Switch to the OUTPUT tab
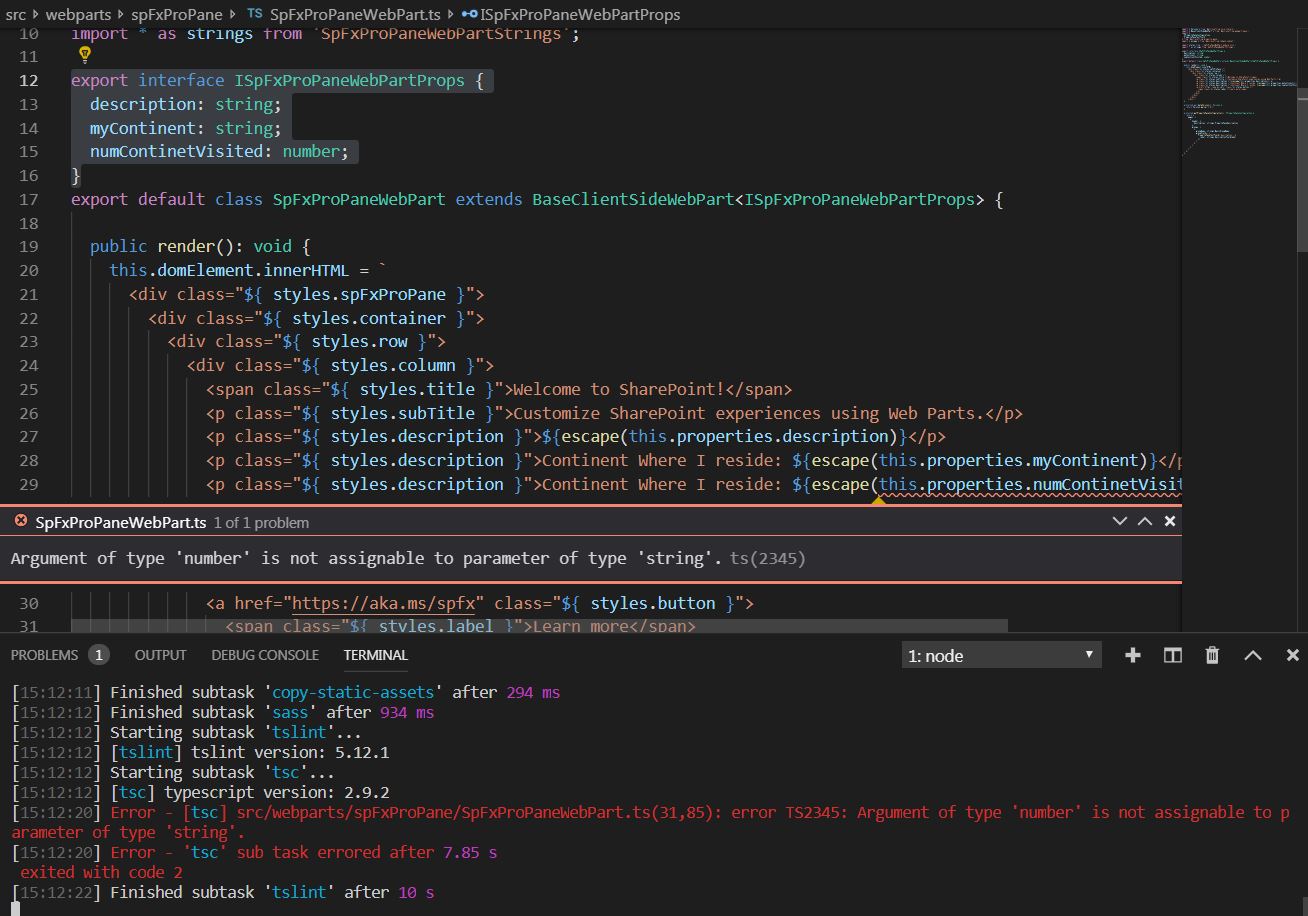 tap(159, 655)
